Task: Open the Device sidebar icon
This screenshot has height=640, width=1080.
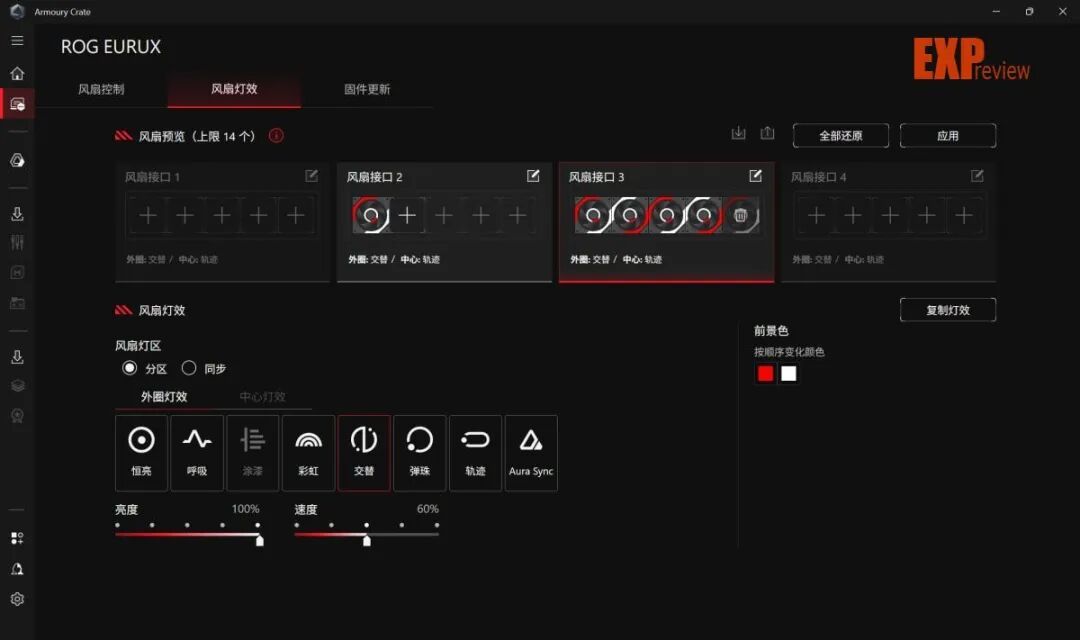Action: click(x=17, y=104)
